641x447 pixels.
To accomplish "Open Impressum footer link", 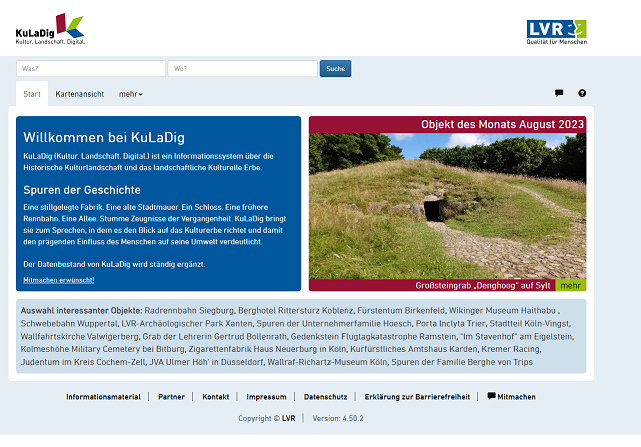I will (x=266, y=397).
